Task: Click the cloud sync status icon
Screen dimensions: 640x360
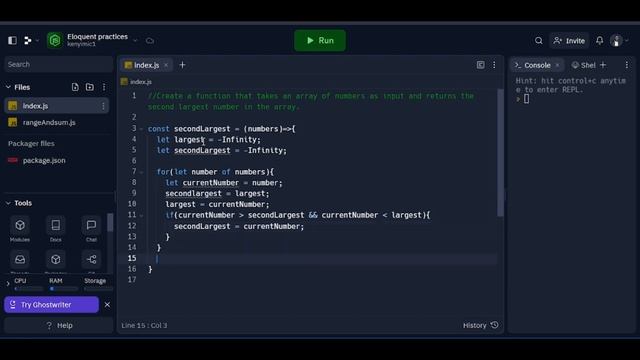Action: [x=150, y=41]
